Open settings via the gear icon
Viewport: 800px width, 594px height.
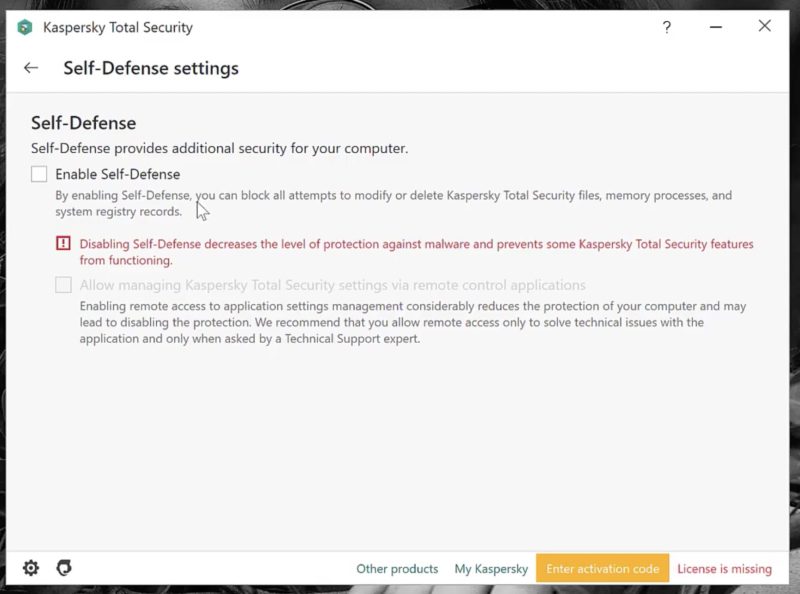[x=31, y=568]
